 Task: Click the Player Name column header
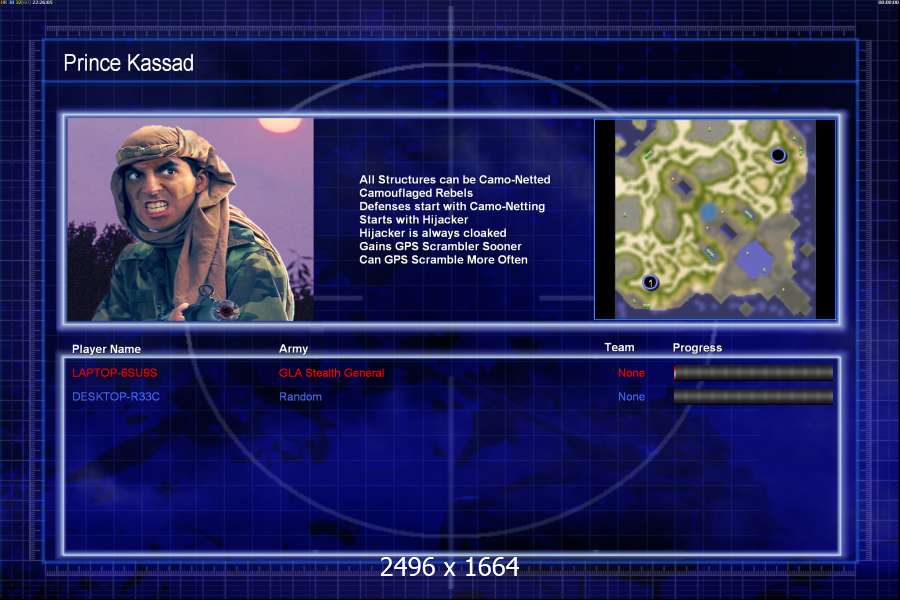[106, 349]
